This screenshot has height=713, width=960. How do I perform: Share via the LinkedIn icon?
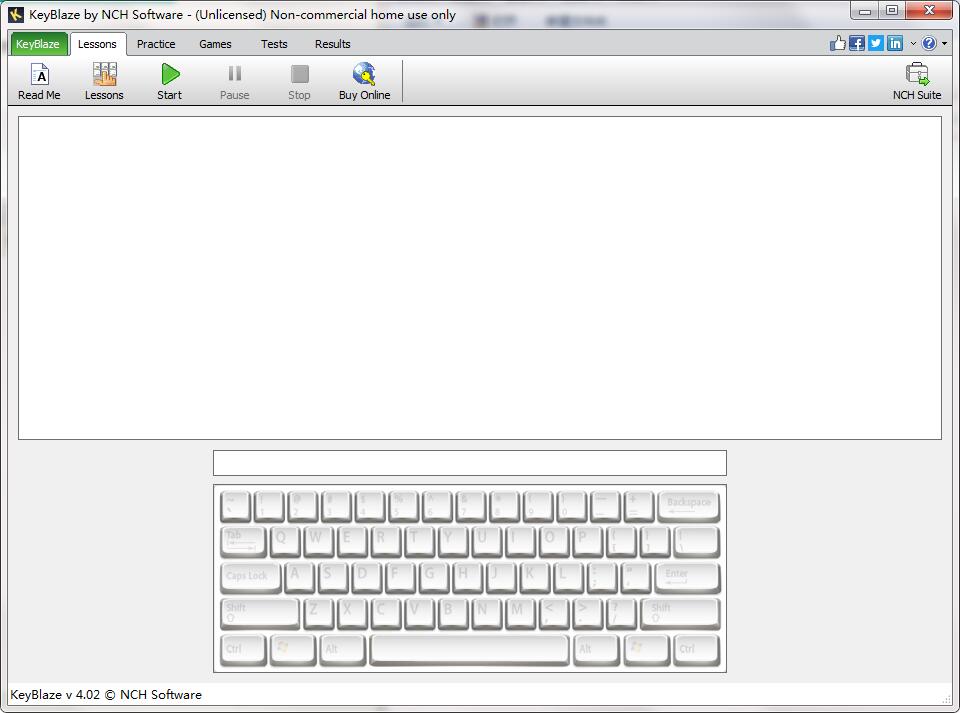pyautogui.click(x=895, y=43)
